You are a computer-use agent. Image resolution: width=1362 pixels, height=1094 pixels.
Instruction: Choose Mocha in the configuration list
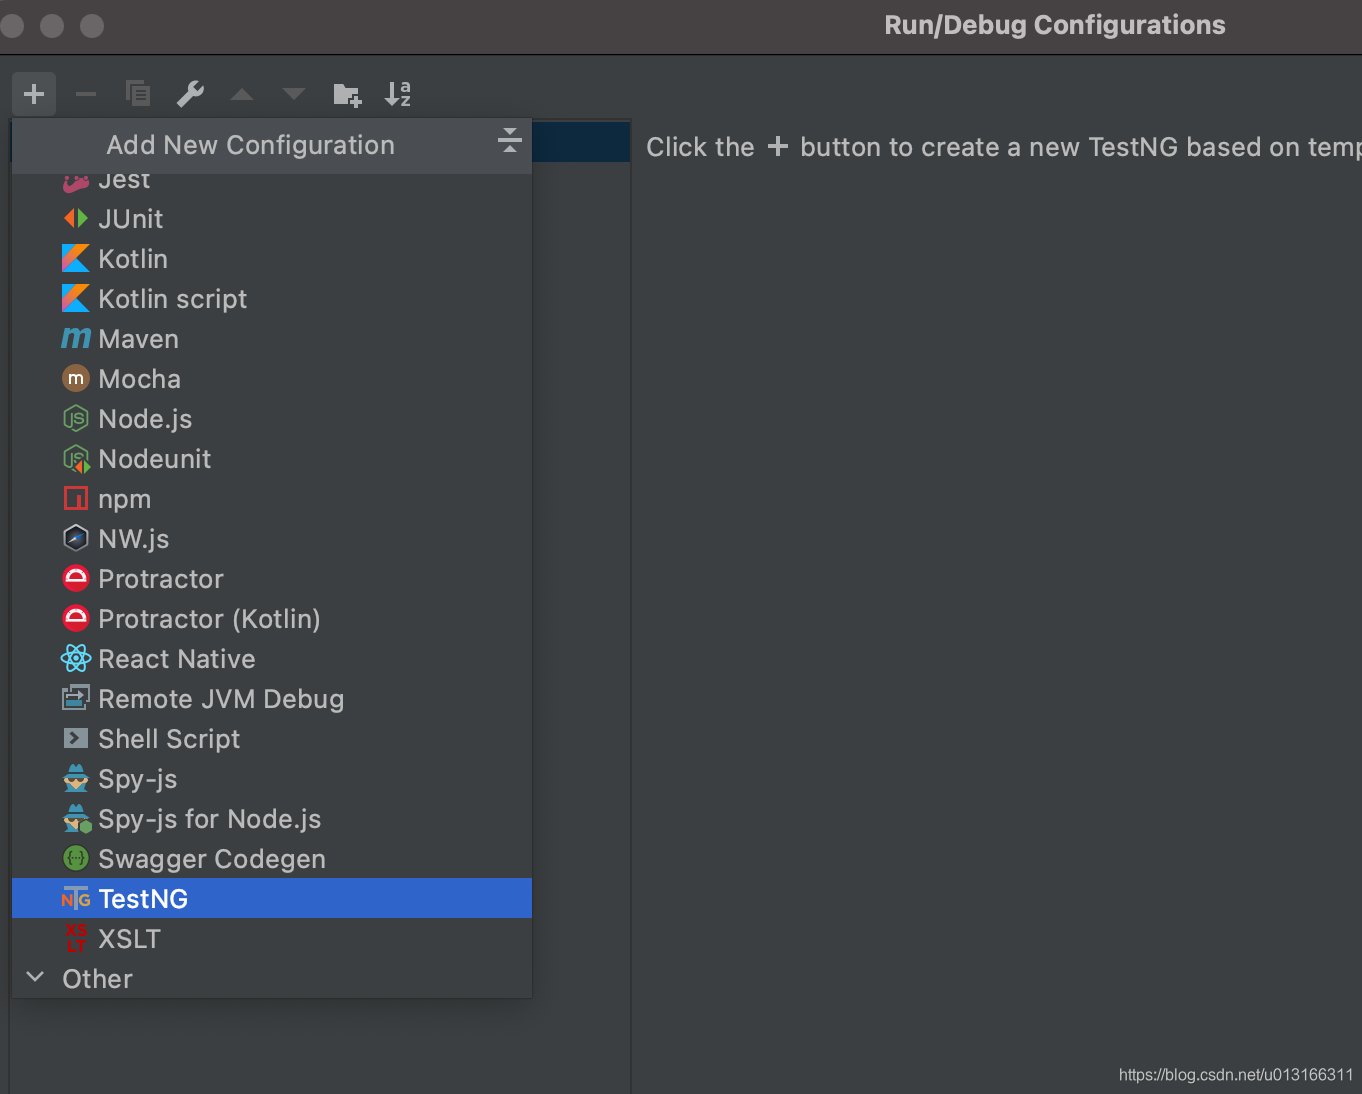(272, 378)
